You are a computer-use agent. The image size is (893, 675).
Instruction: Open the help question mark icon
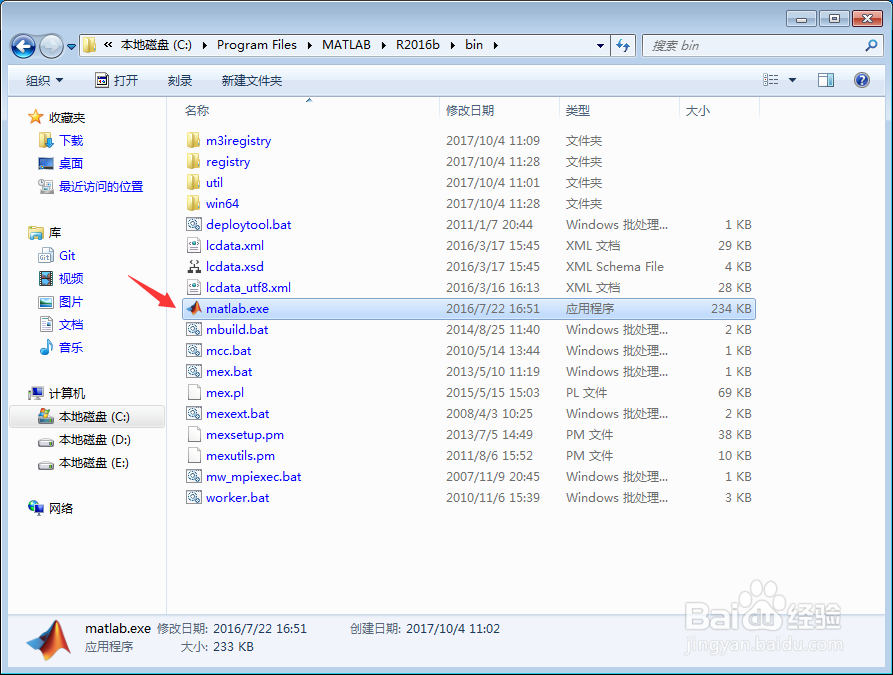[x=862, y=80]
